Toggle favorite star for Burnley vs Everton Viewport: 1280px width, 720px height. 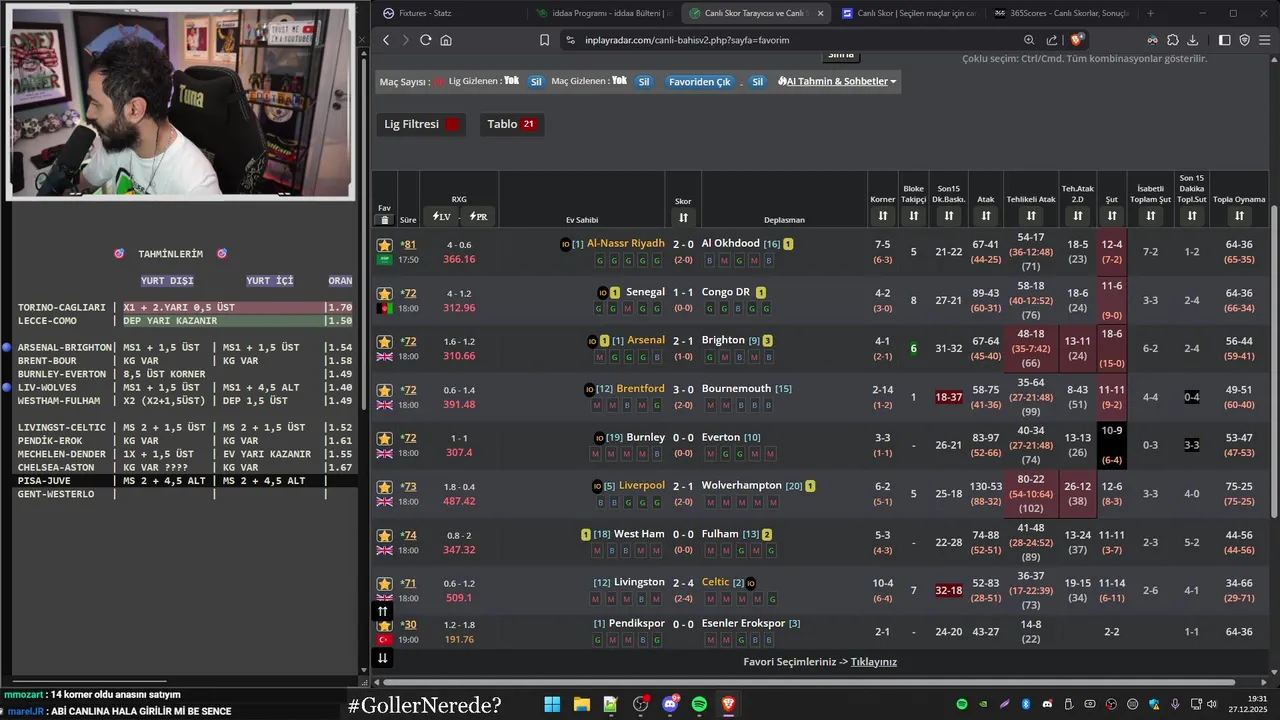[384, 439]
